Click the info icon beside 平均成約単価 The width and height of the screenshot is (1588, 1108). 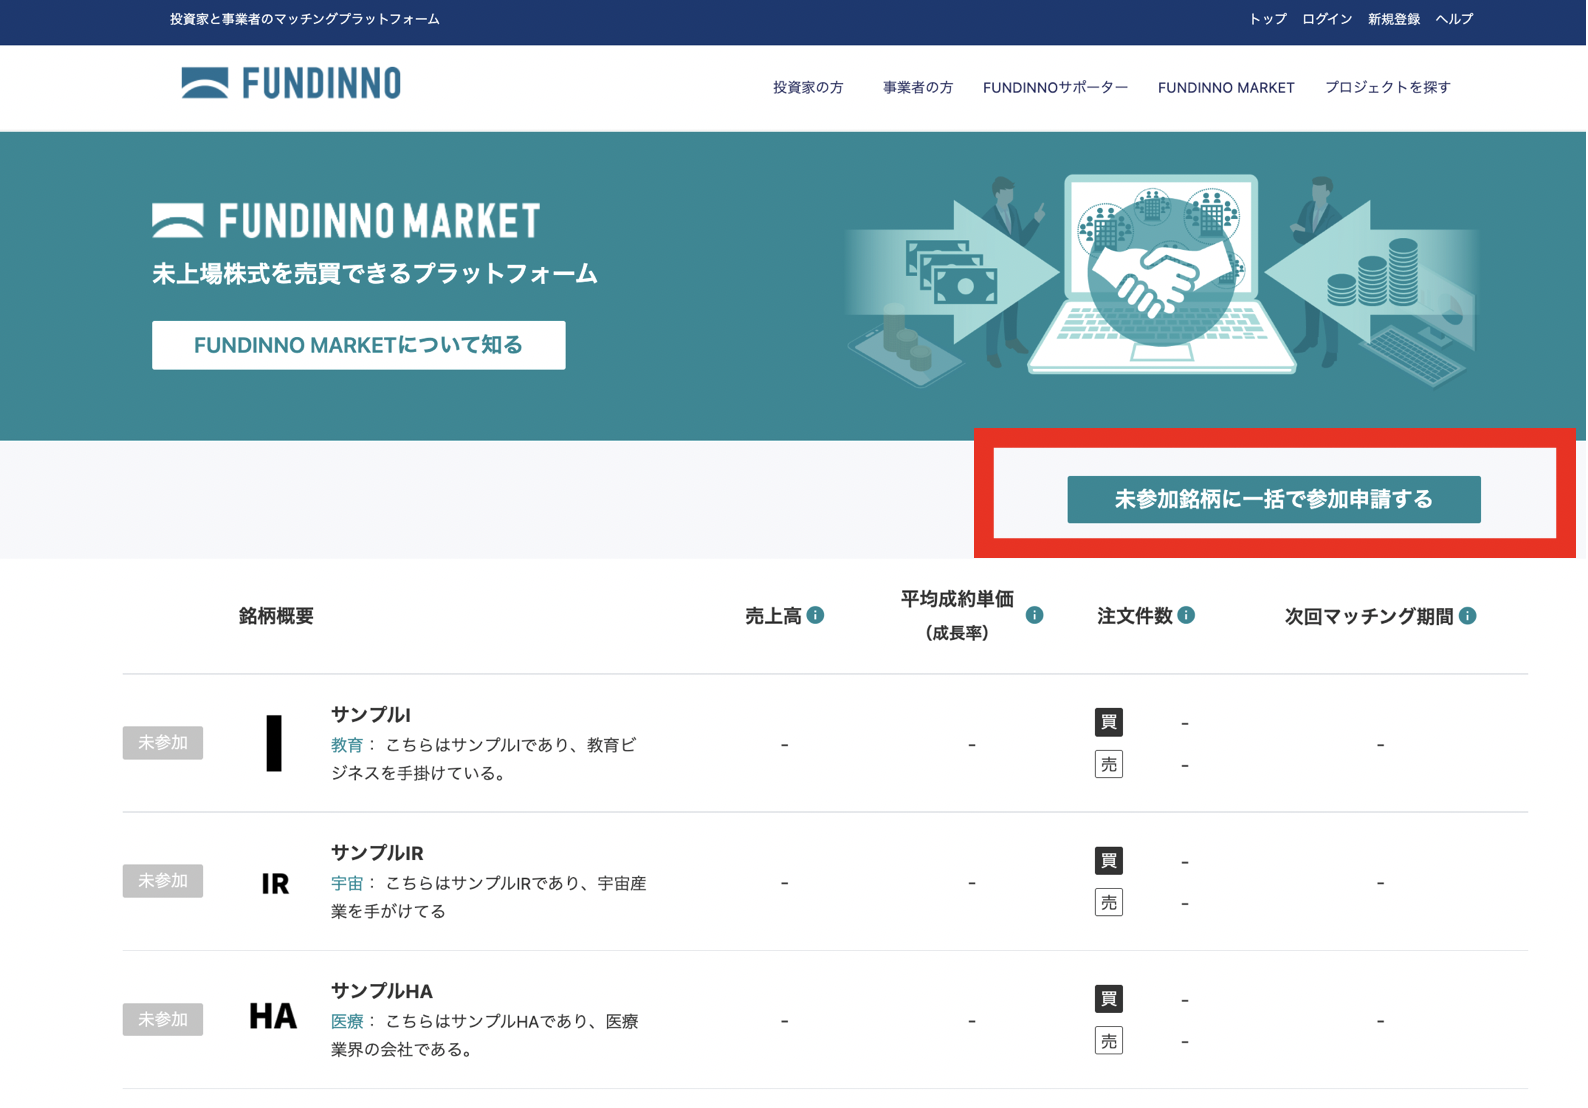coord(1034,616)
